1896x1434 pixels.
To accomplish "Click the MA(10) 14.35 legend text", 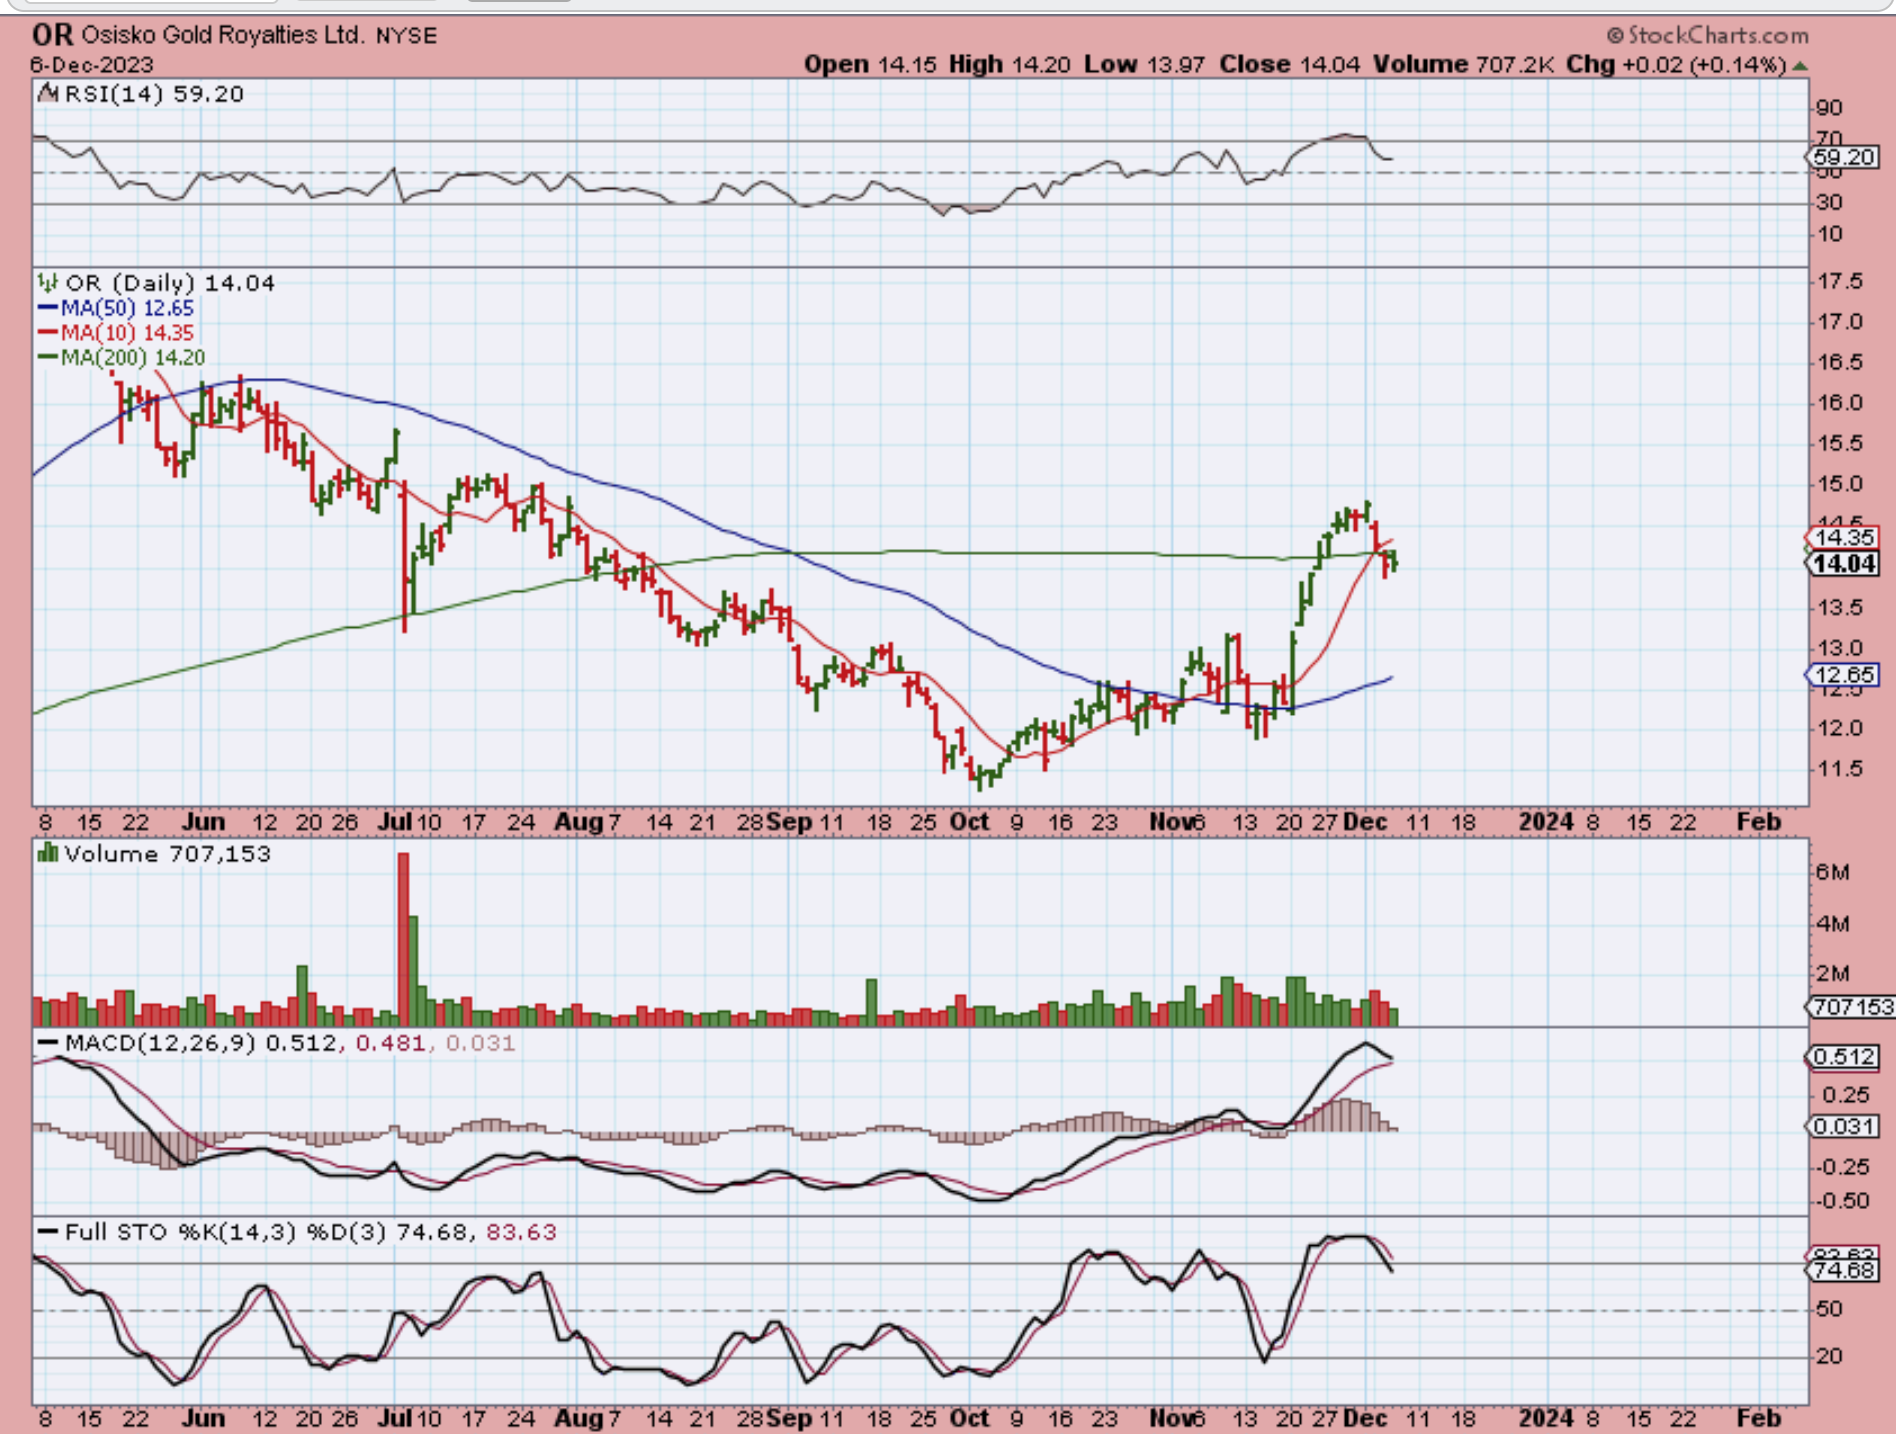I will (x=127, y=333).
